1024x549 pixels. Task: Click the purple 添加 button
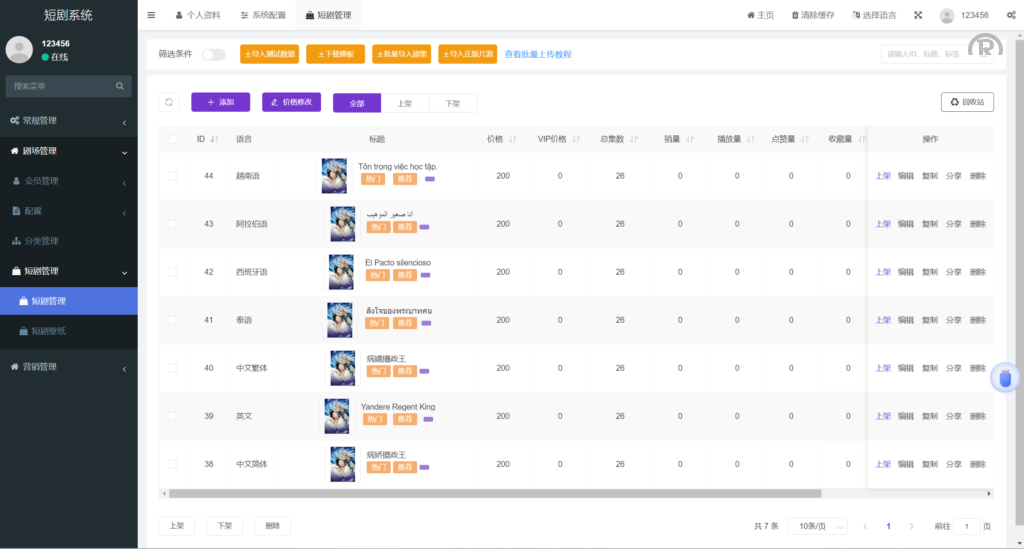[x=220, y=102]
